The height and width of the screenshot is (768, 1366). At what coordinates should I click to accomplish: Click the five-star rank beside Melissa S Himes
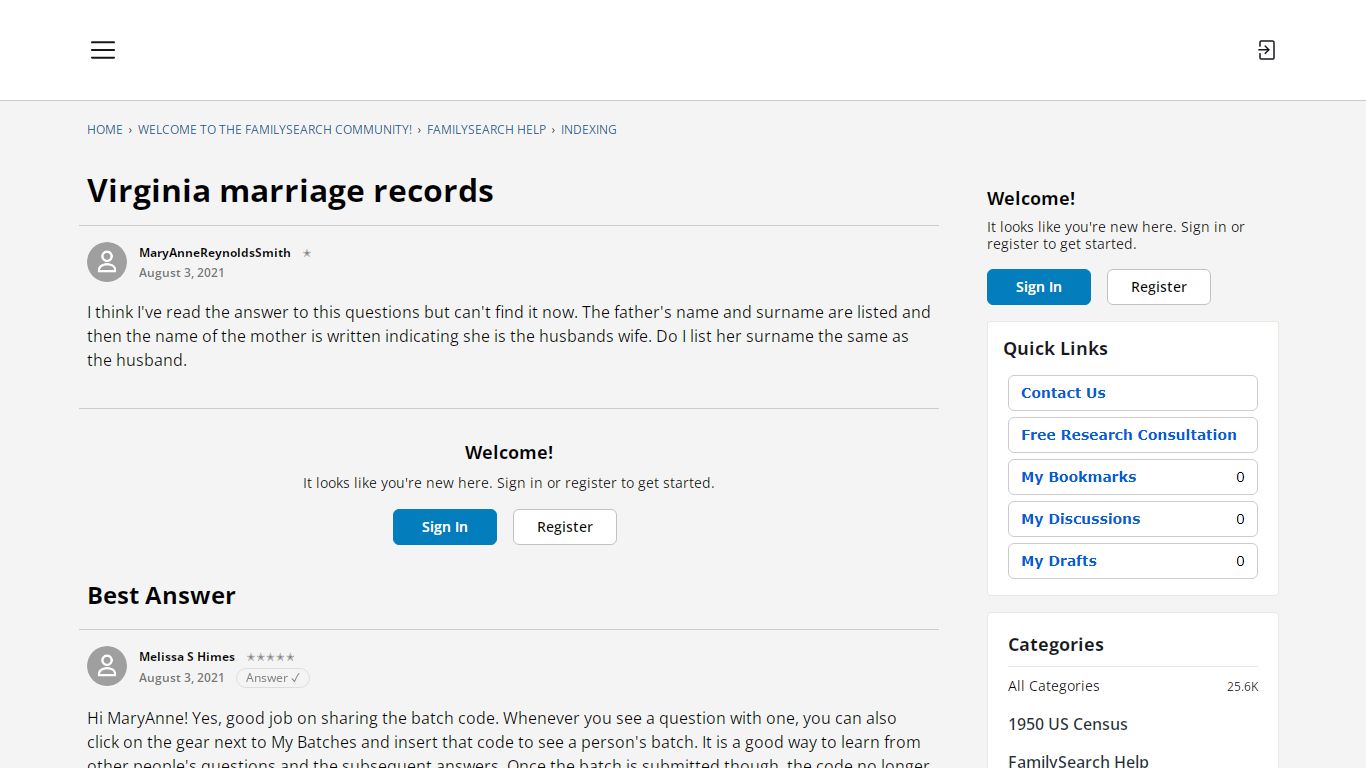tap(270, 657)
